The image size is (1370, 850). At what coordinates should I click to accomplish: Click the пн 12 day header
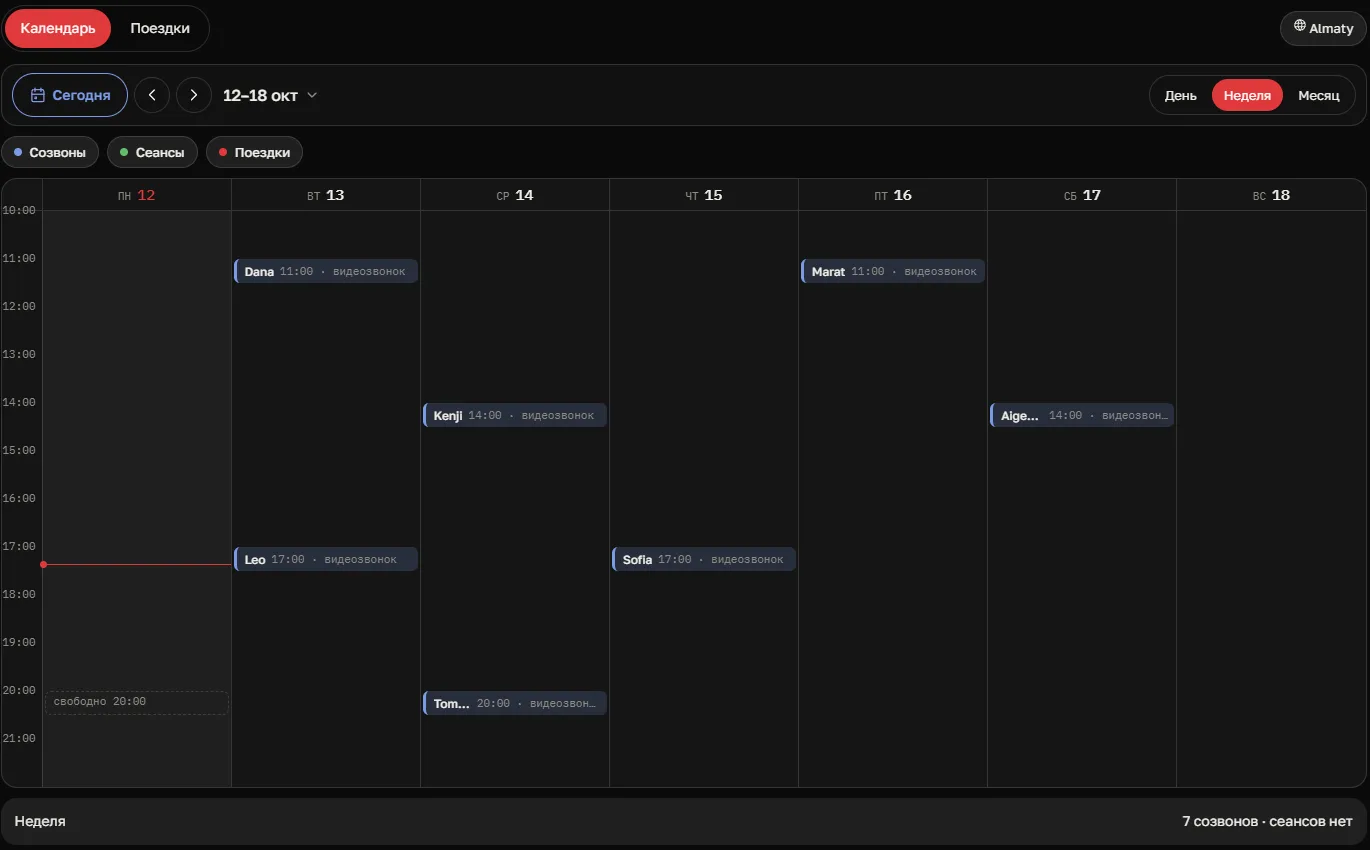tap(137, 195)
